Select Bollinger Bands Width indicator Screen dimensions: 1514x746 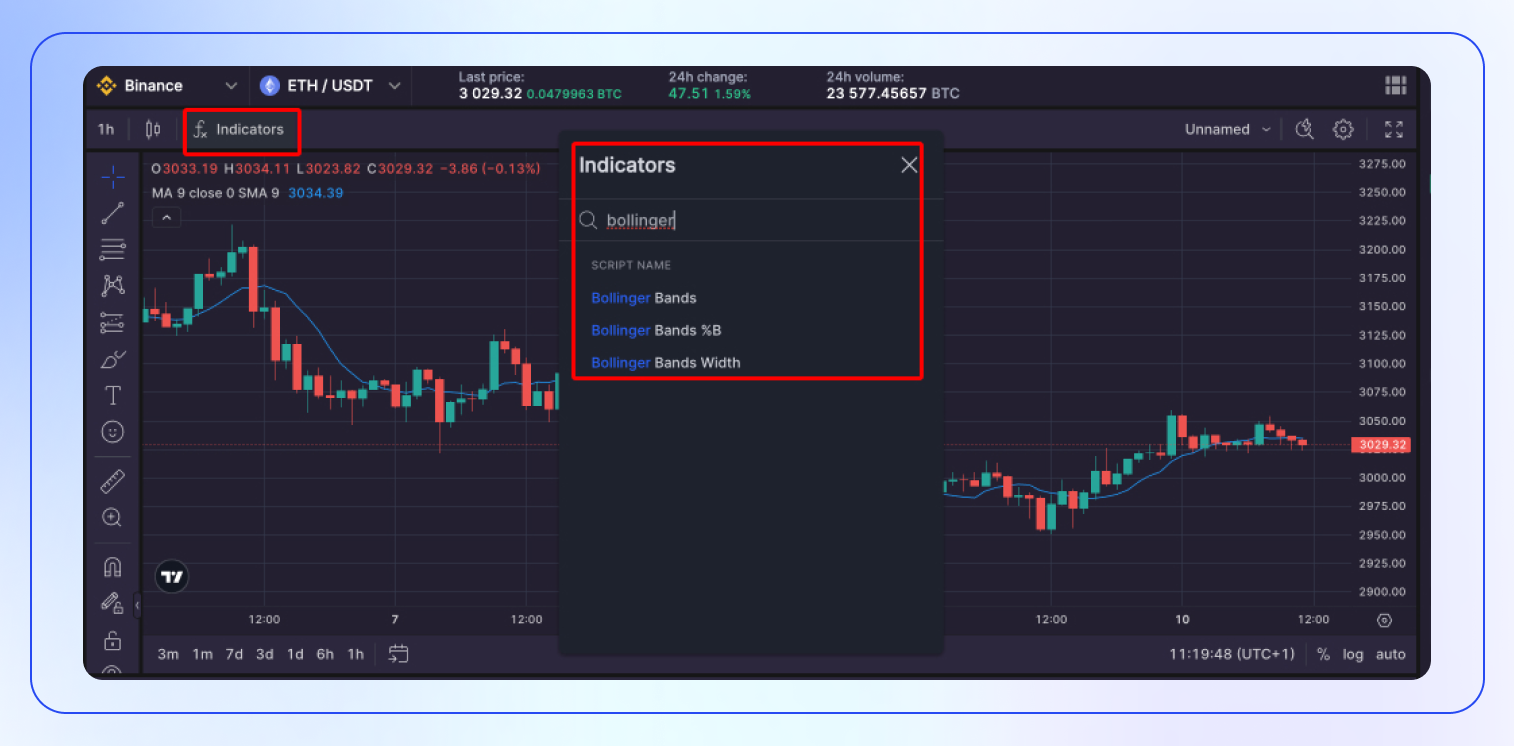point(666,362)
